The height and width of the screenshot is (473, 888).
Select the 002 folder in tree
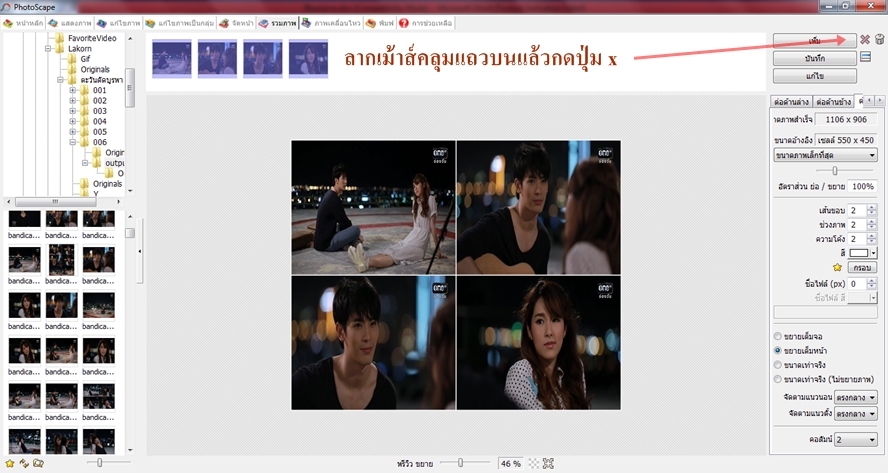(x=100, y=101)
